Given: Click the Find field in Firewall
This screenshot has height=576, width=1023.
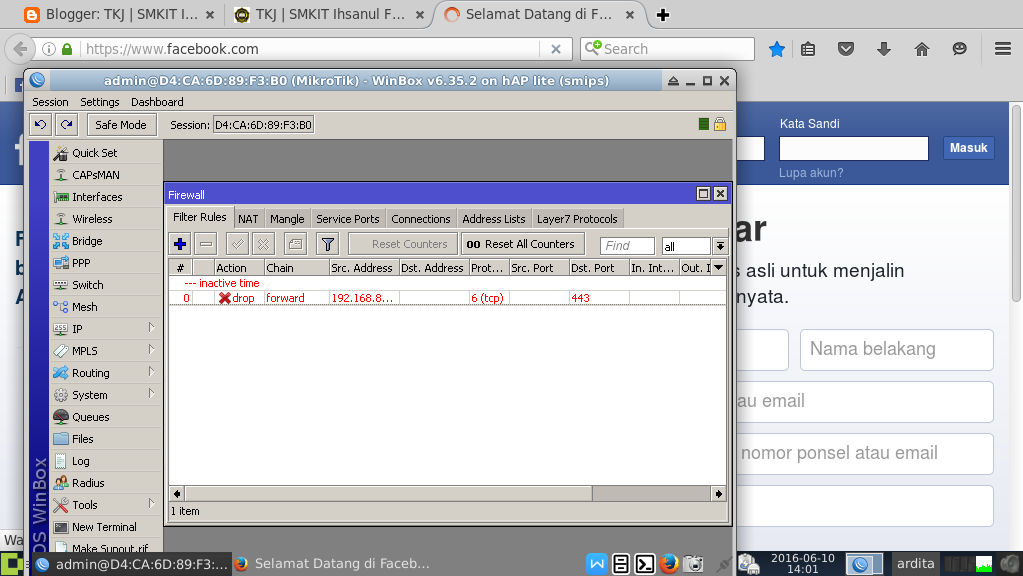Looking at the screenshot, I should (x=627, y=246).
